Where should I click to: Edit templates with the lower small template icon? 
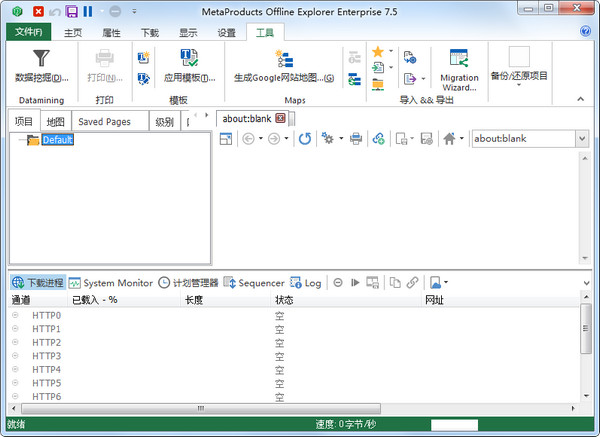pos(143,78)
